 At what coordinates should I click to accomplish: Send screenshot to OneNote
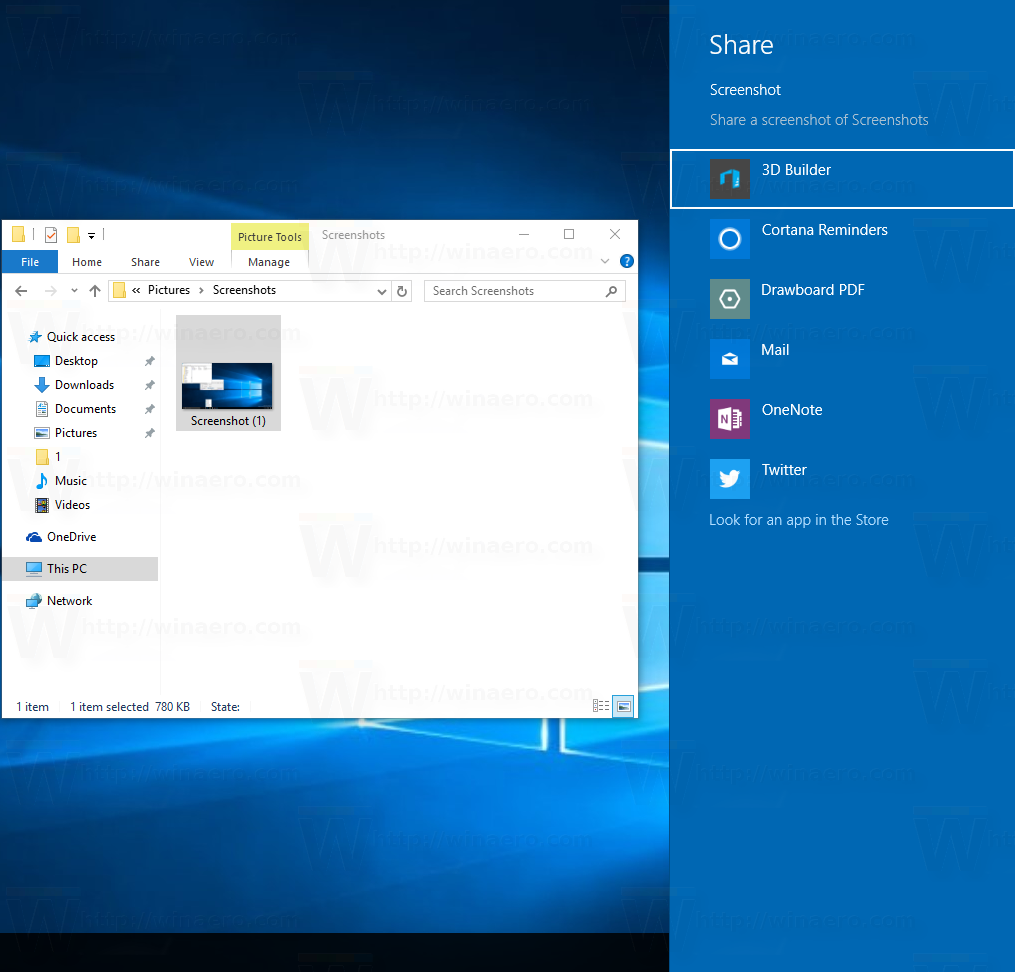pyautogui.click(x=842, y=419)
